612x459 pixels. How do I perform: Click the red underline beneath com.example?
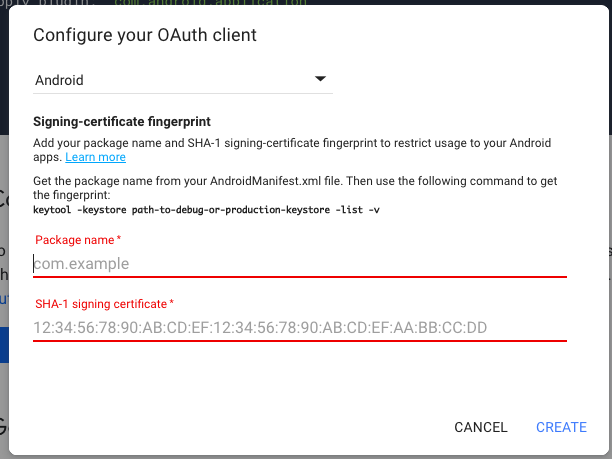pos(300,277)
